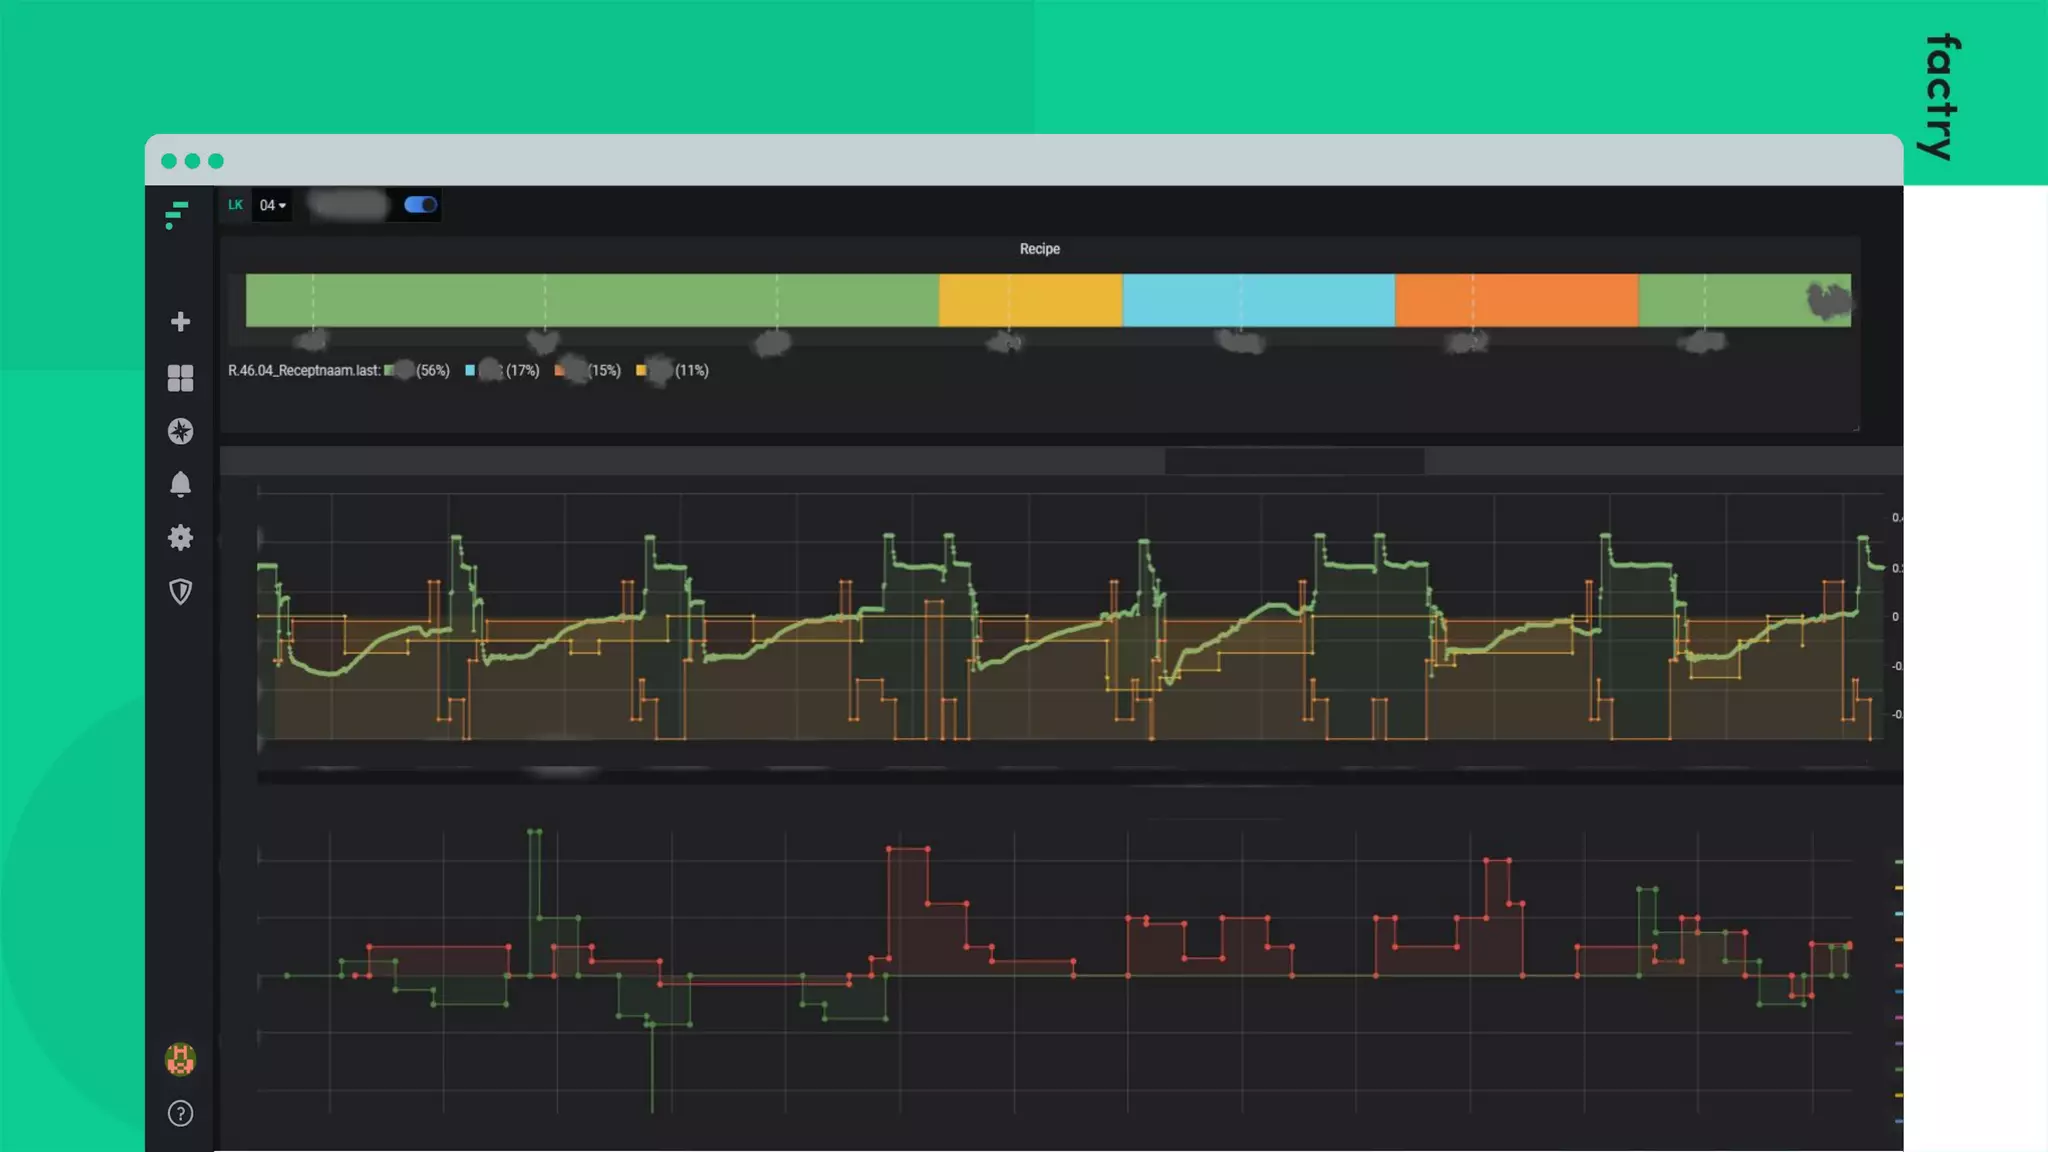Click yellow 11% legend swatch

(x=642, y=371)
